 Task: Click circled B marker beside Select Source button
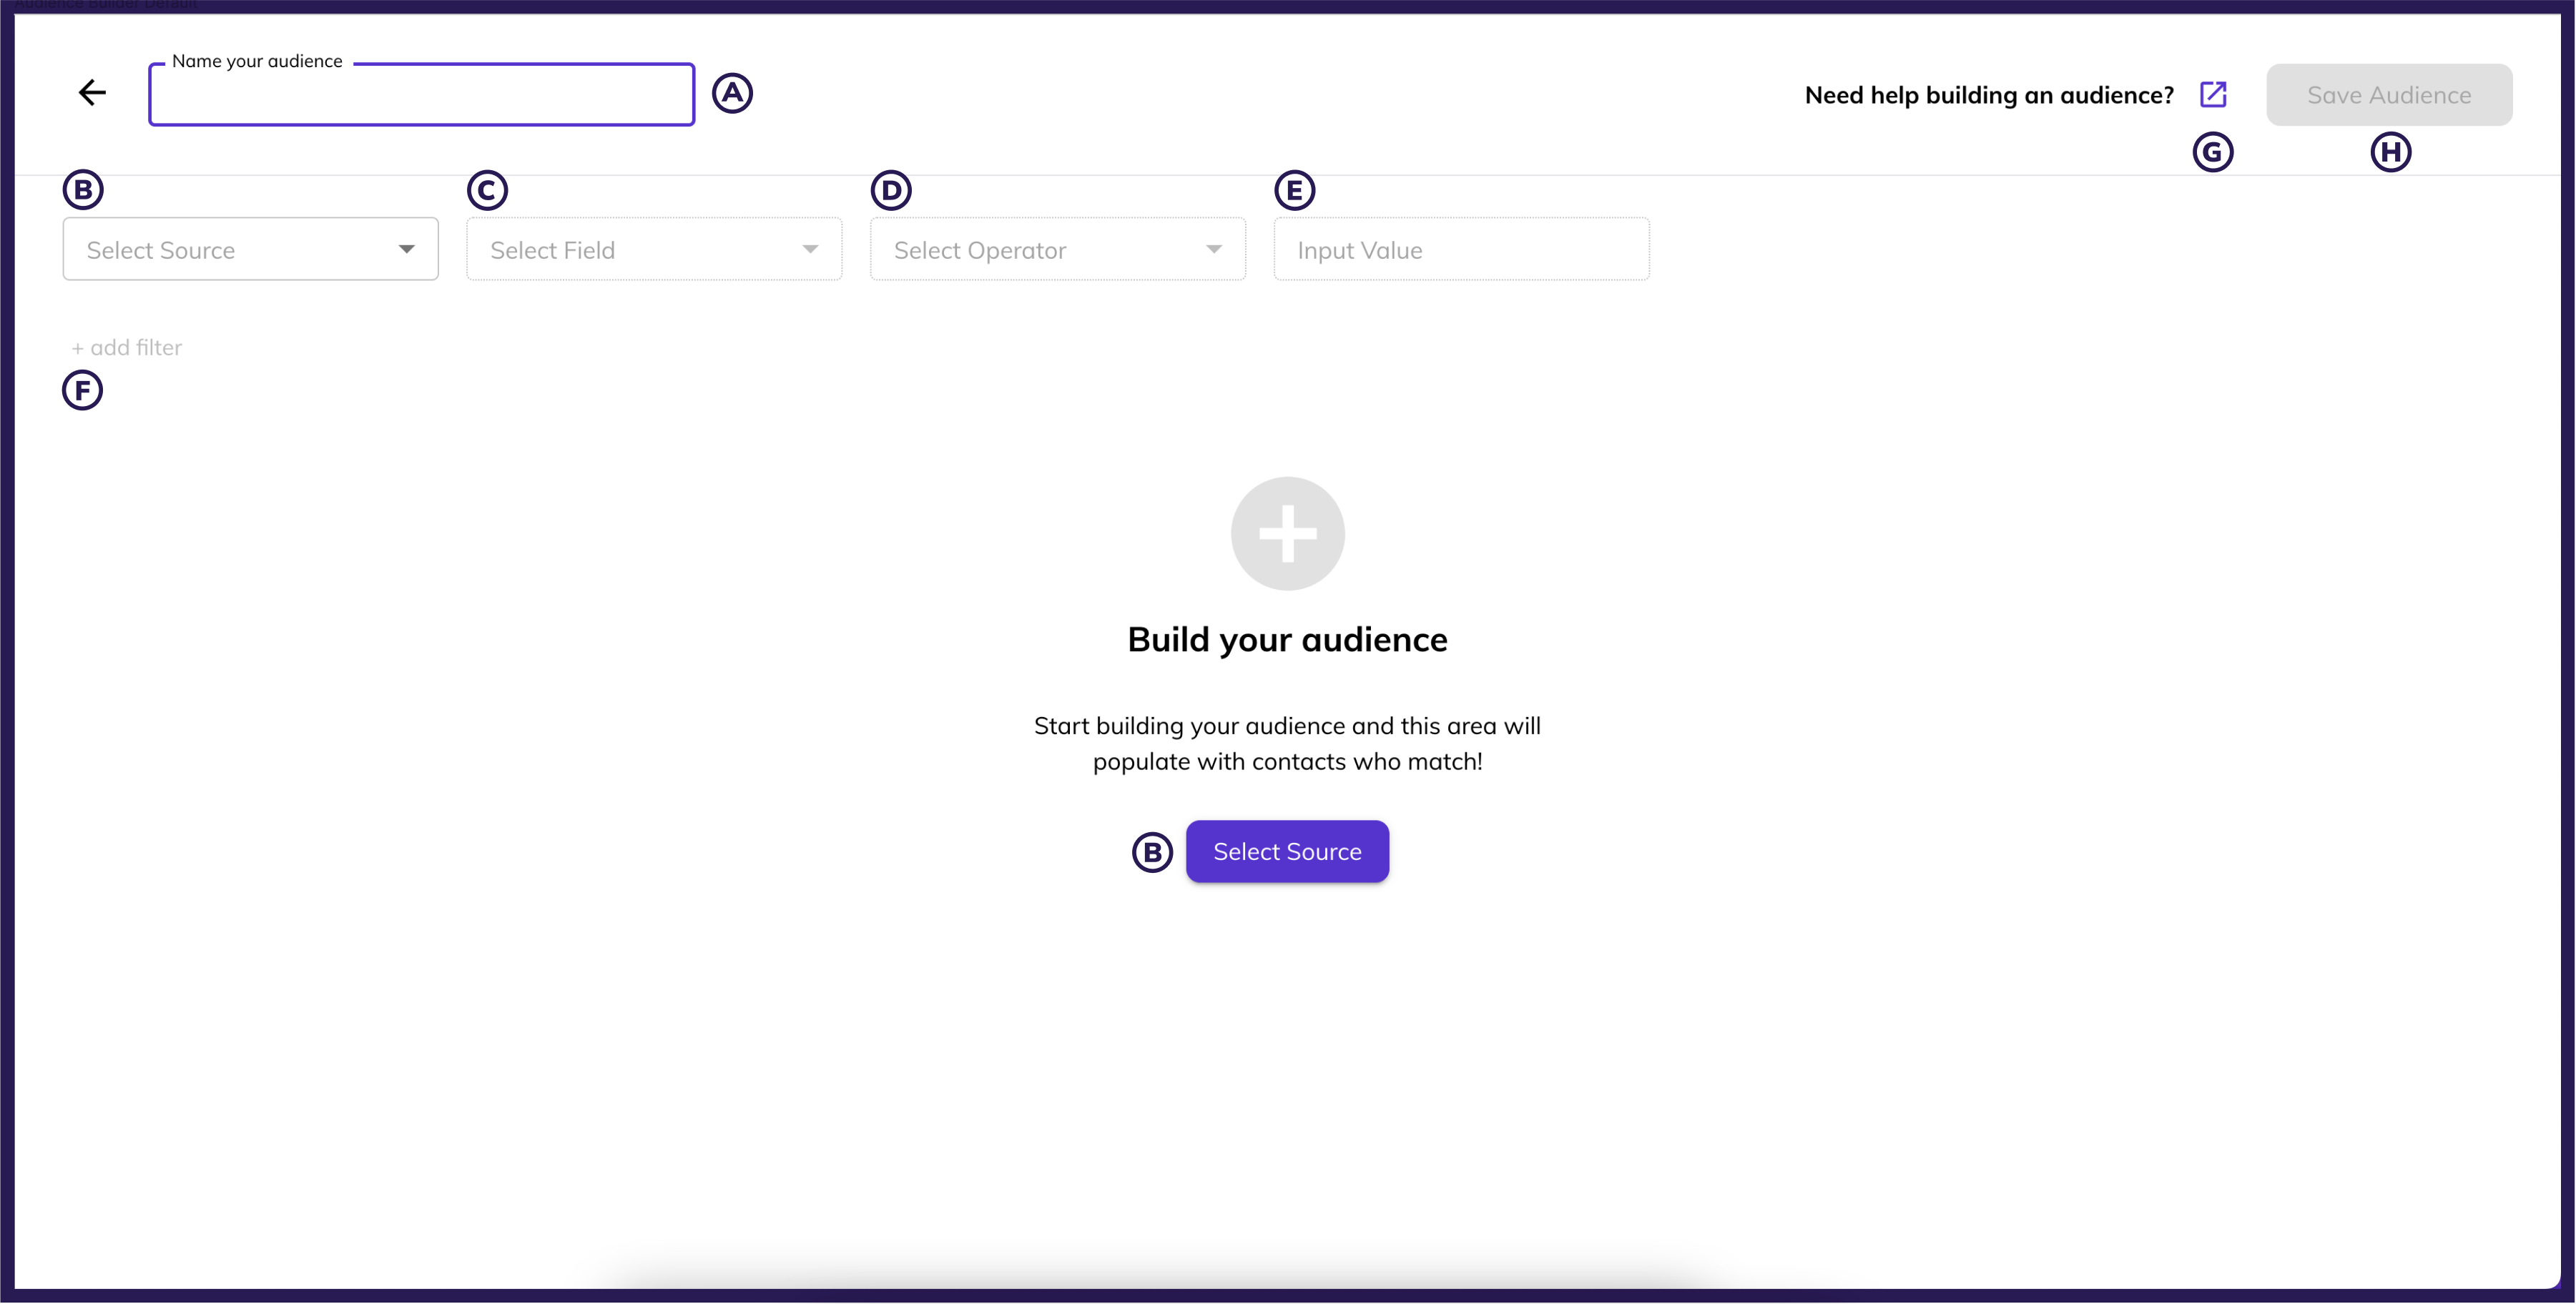click(x=1152, y=852)
